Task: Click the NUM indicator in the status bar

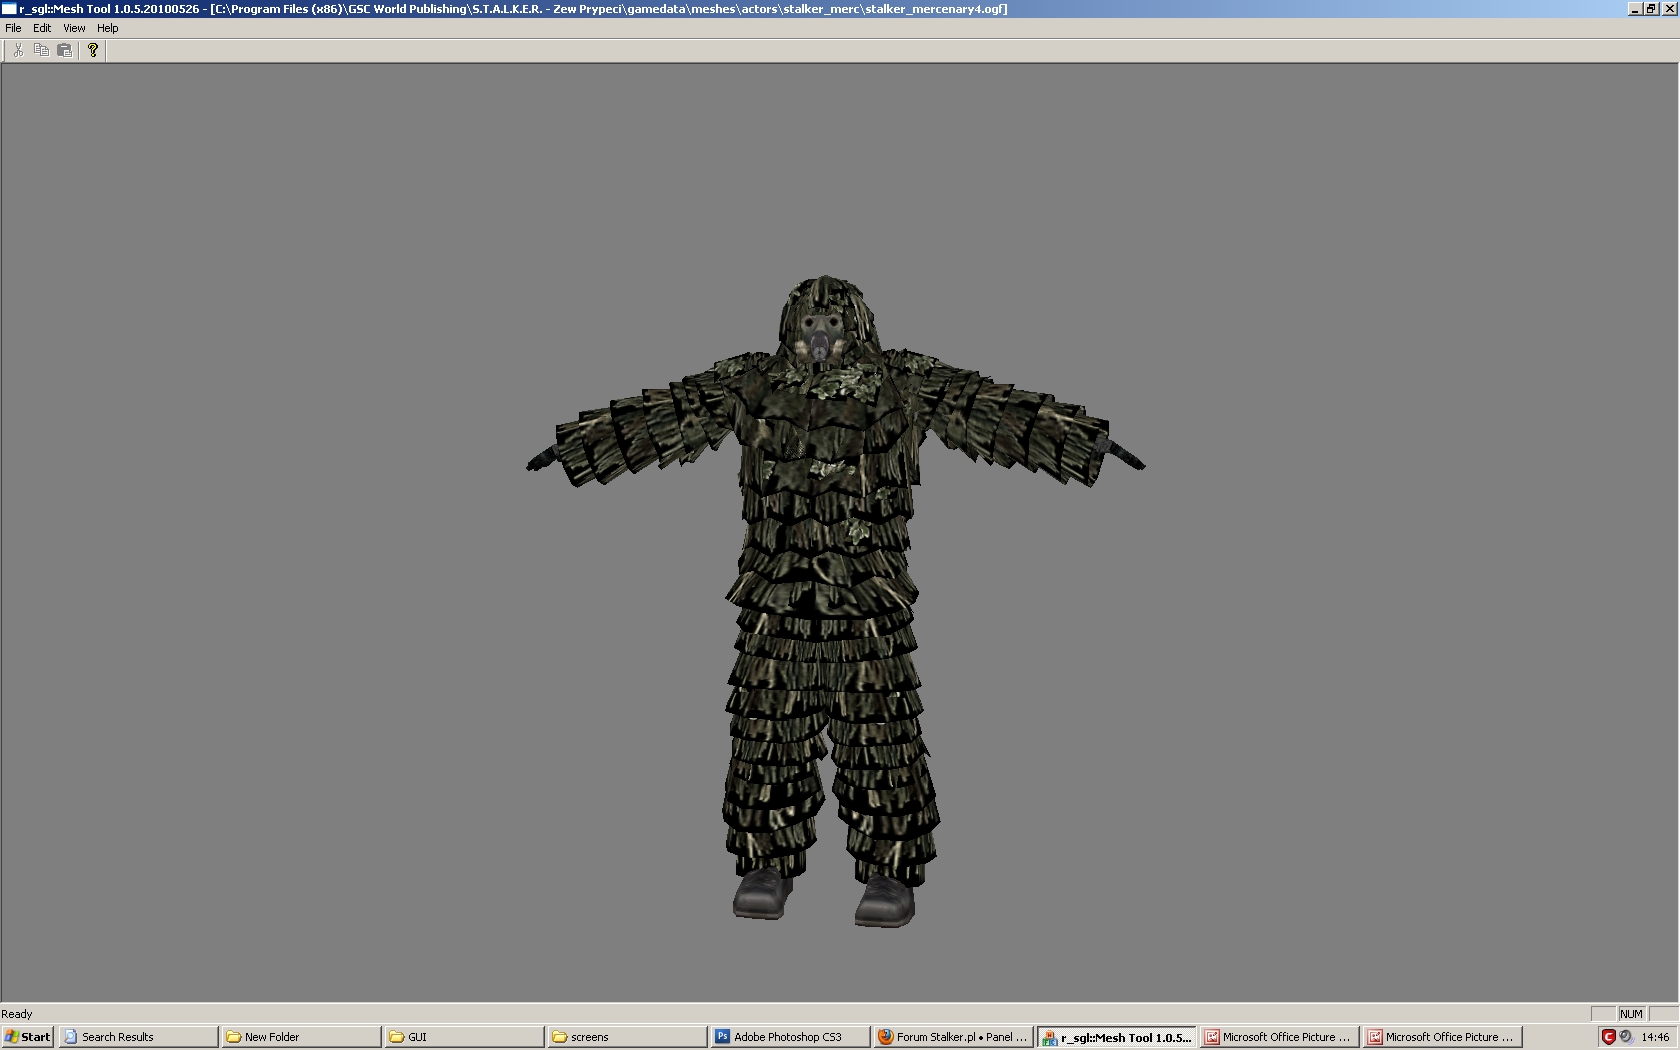Action: click(x=1631, y=1014)
